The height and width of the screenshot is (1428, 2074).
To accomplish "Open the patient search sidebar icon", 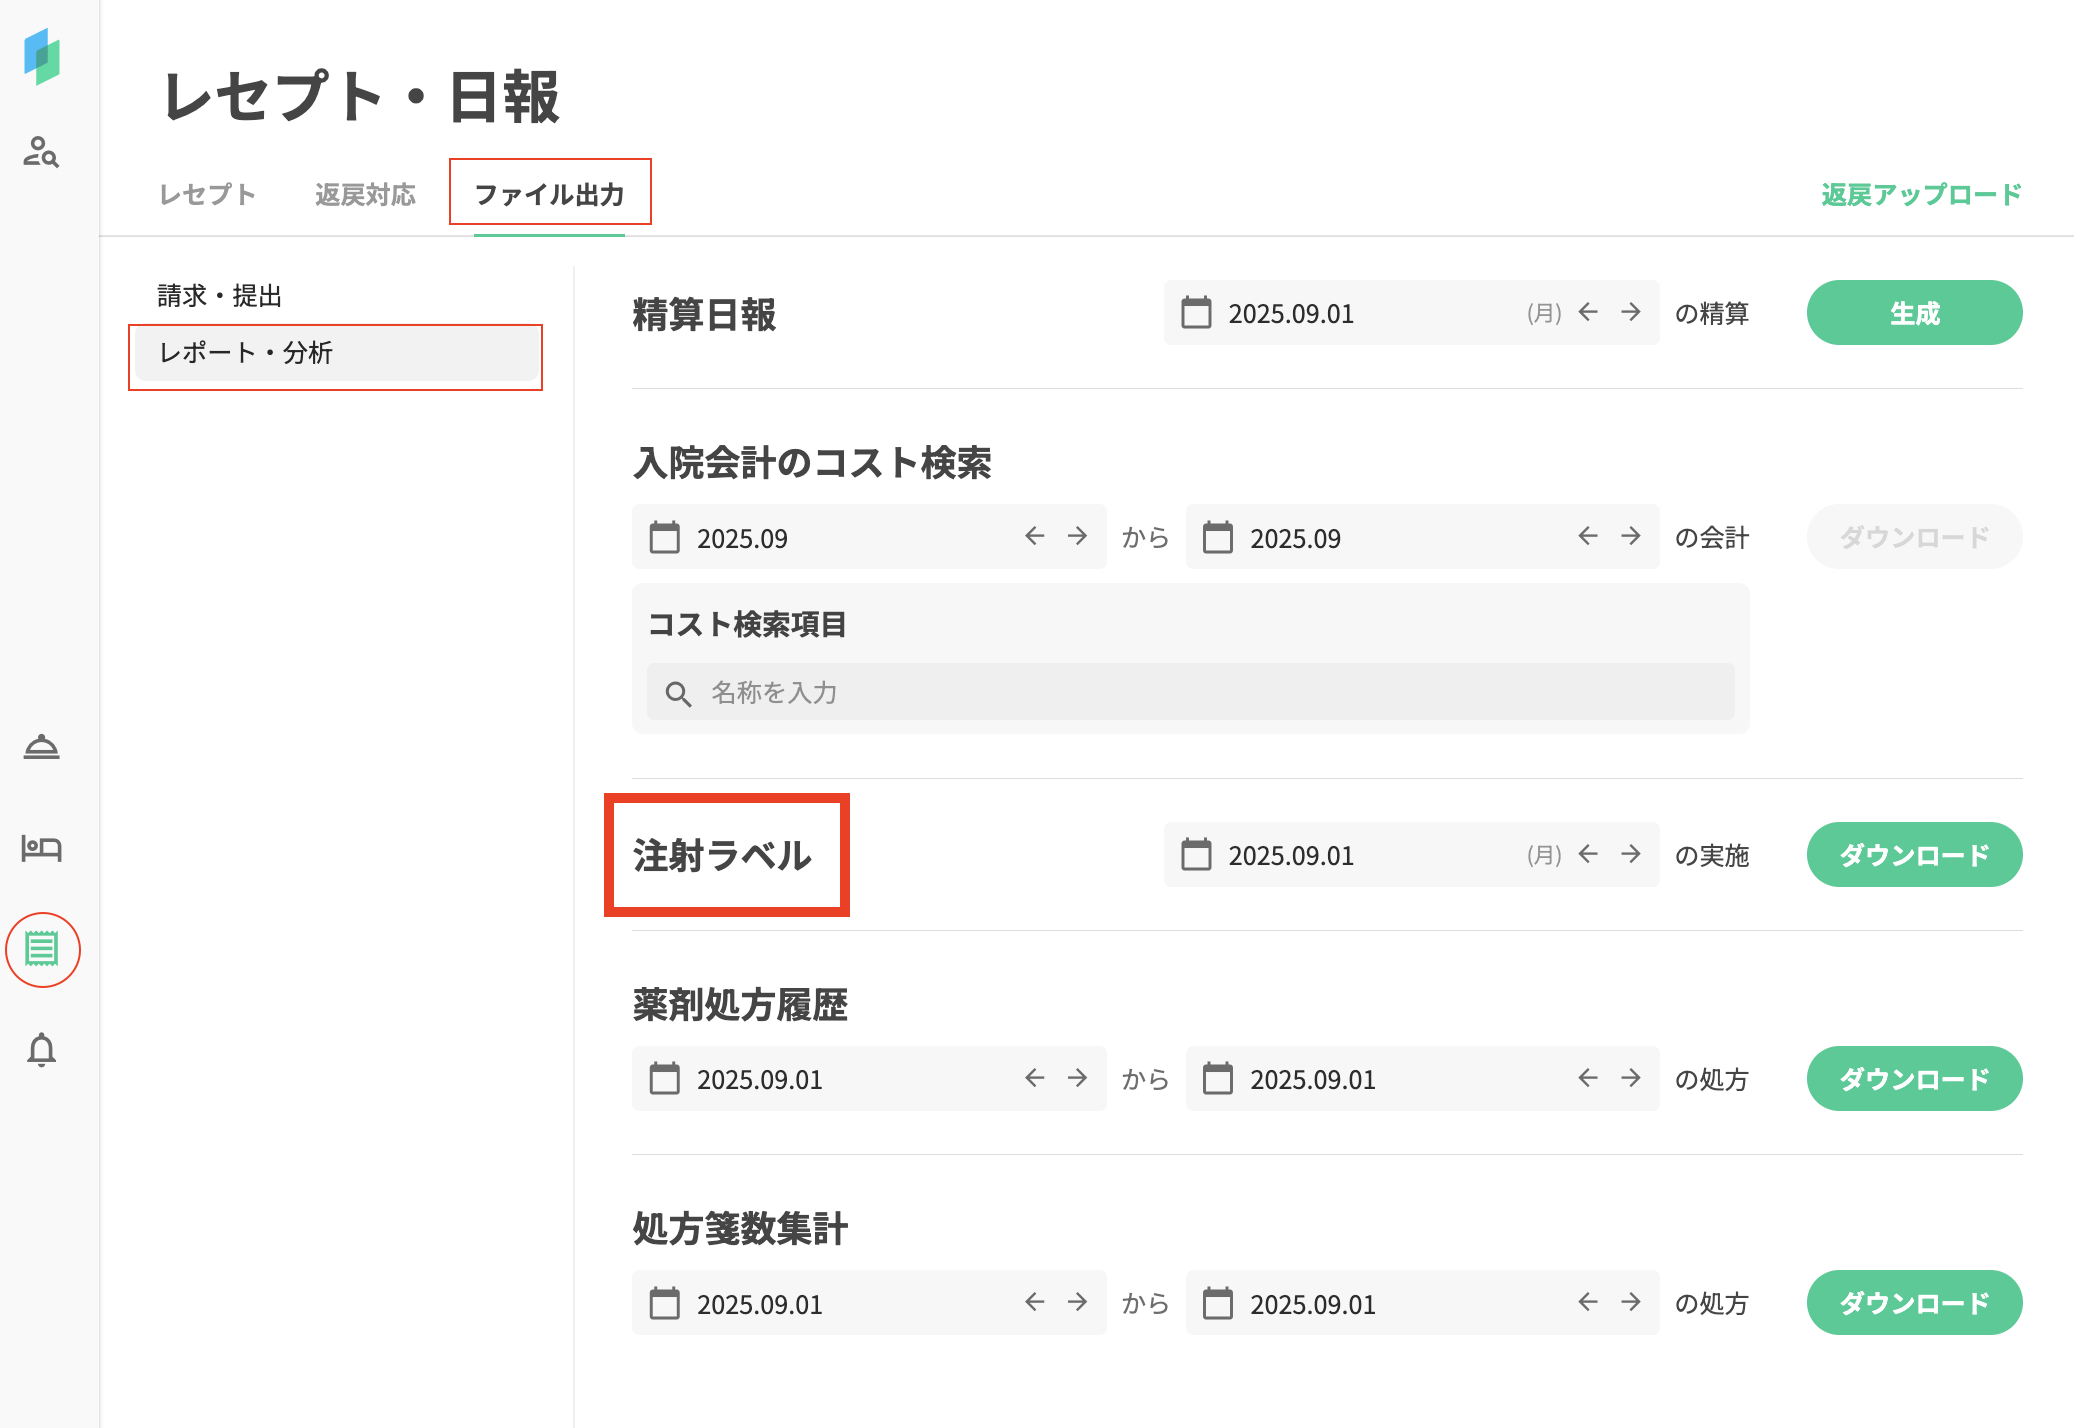I will 41,152.
